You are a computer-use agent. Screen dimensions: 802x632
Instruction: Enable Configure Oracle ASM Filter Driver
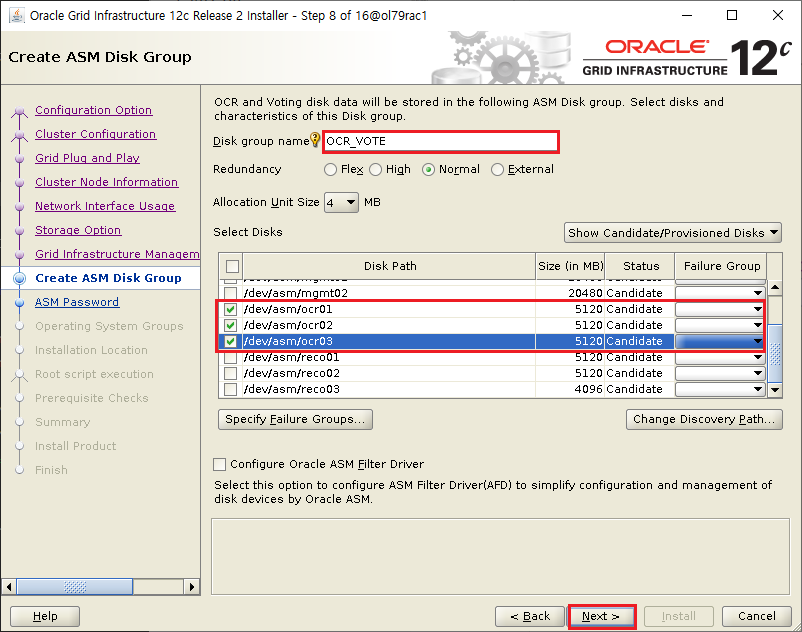pos(219,464)
